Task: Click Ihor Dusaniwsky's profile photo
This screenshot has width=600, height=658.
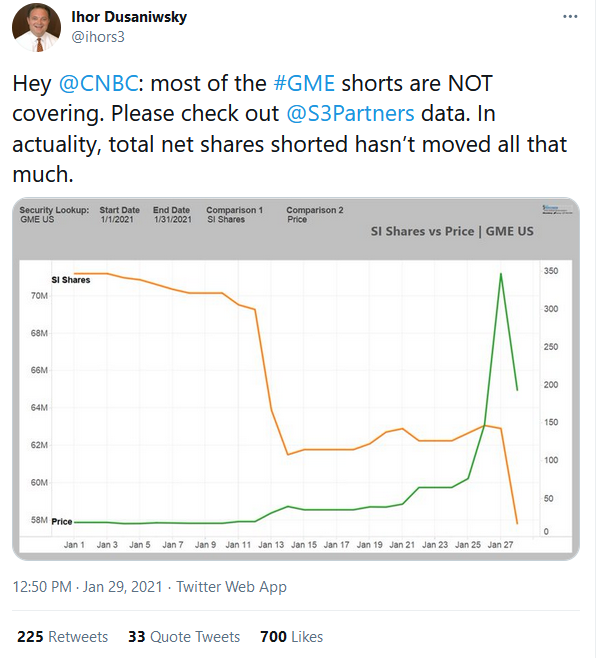Action: (x=36, y=27)
